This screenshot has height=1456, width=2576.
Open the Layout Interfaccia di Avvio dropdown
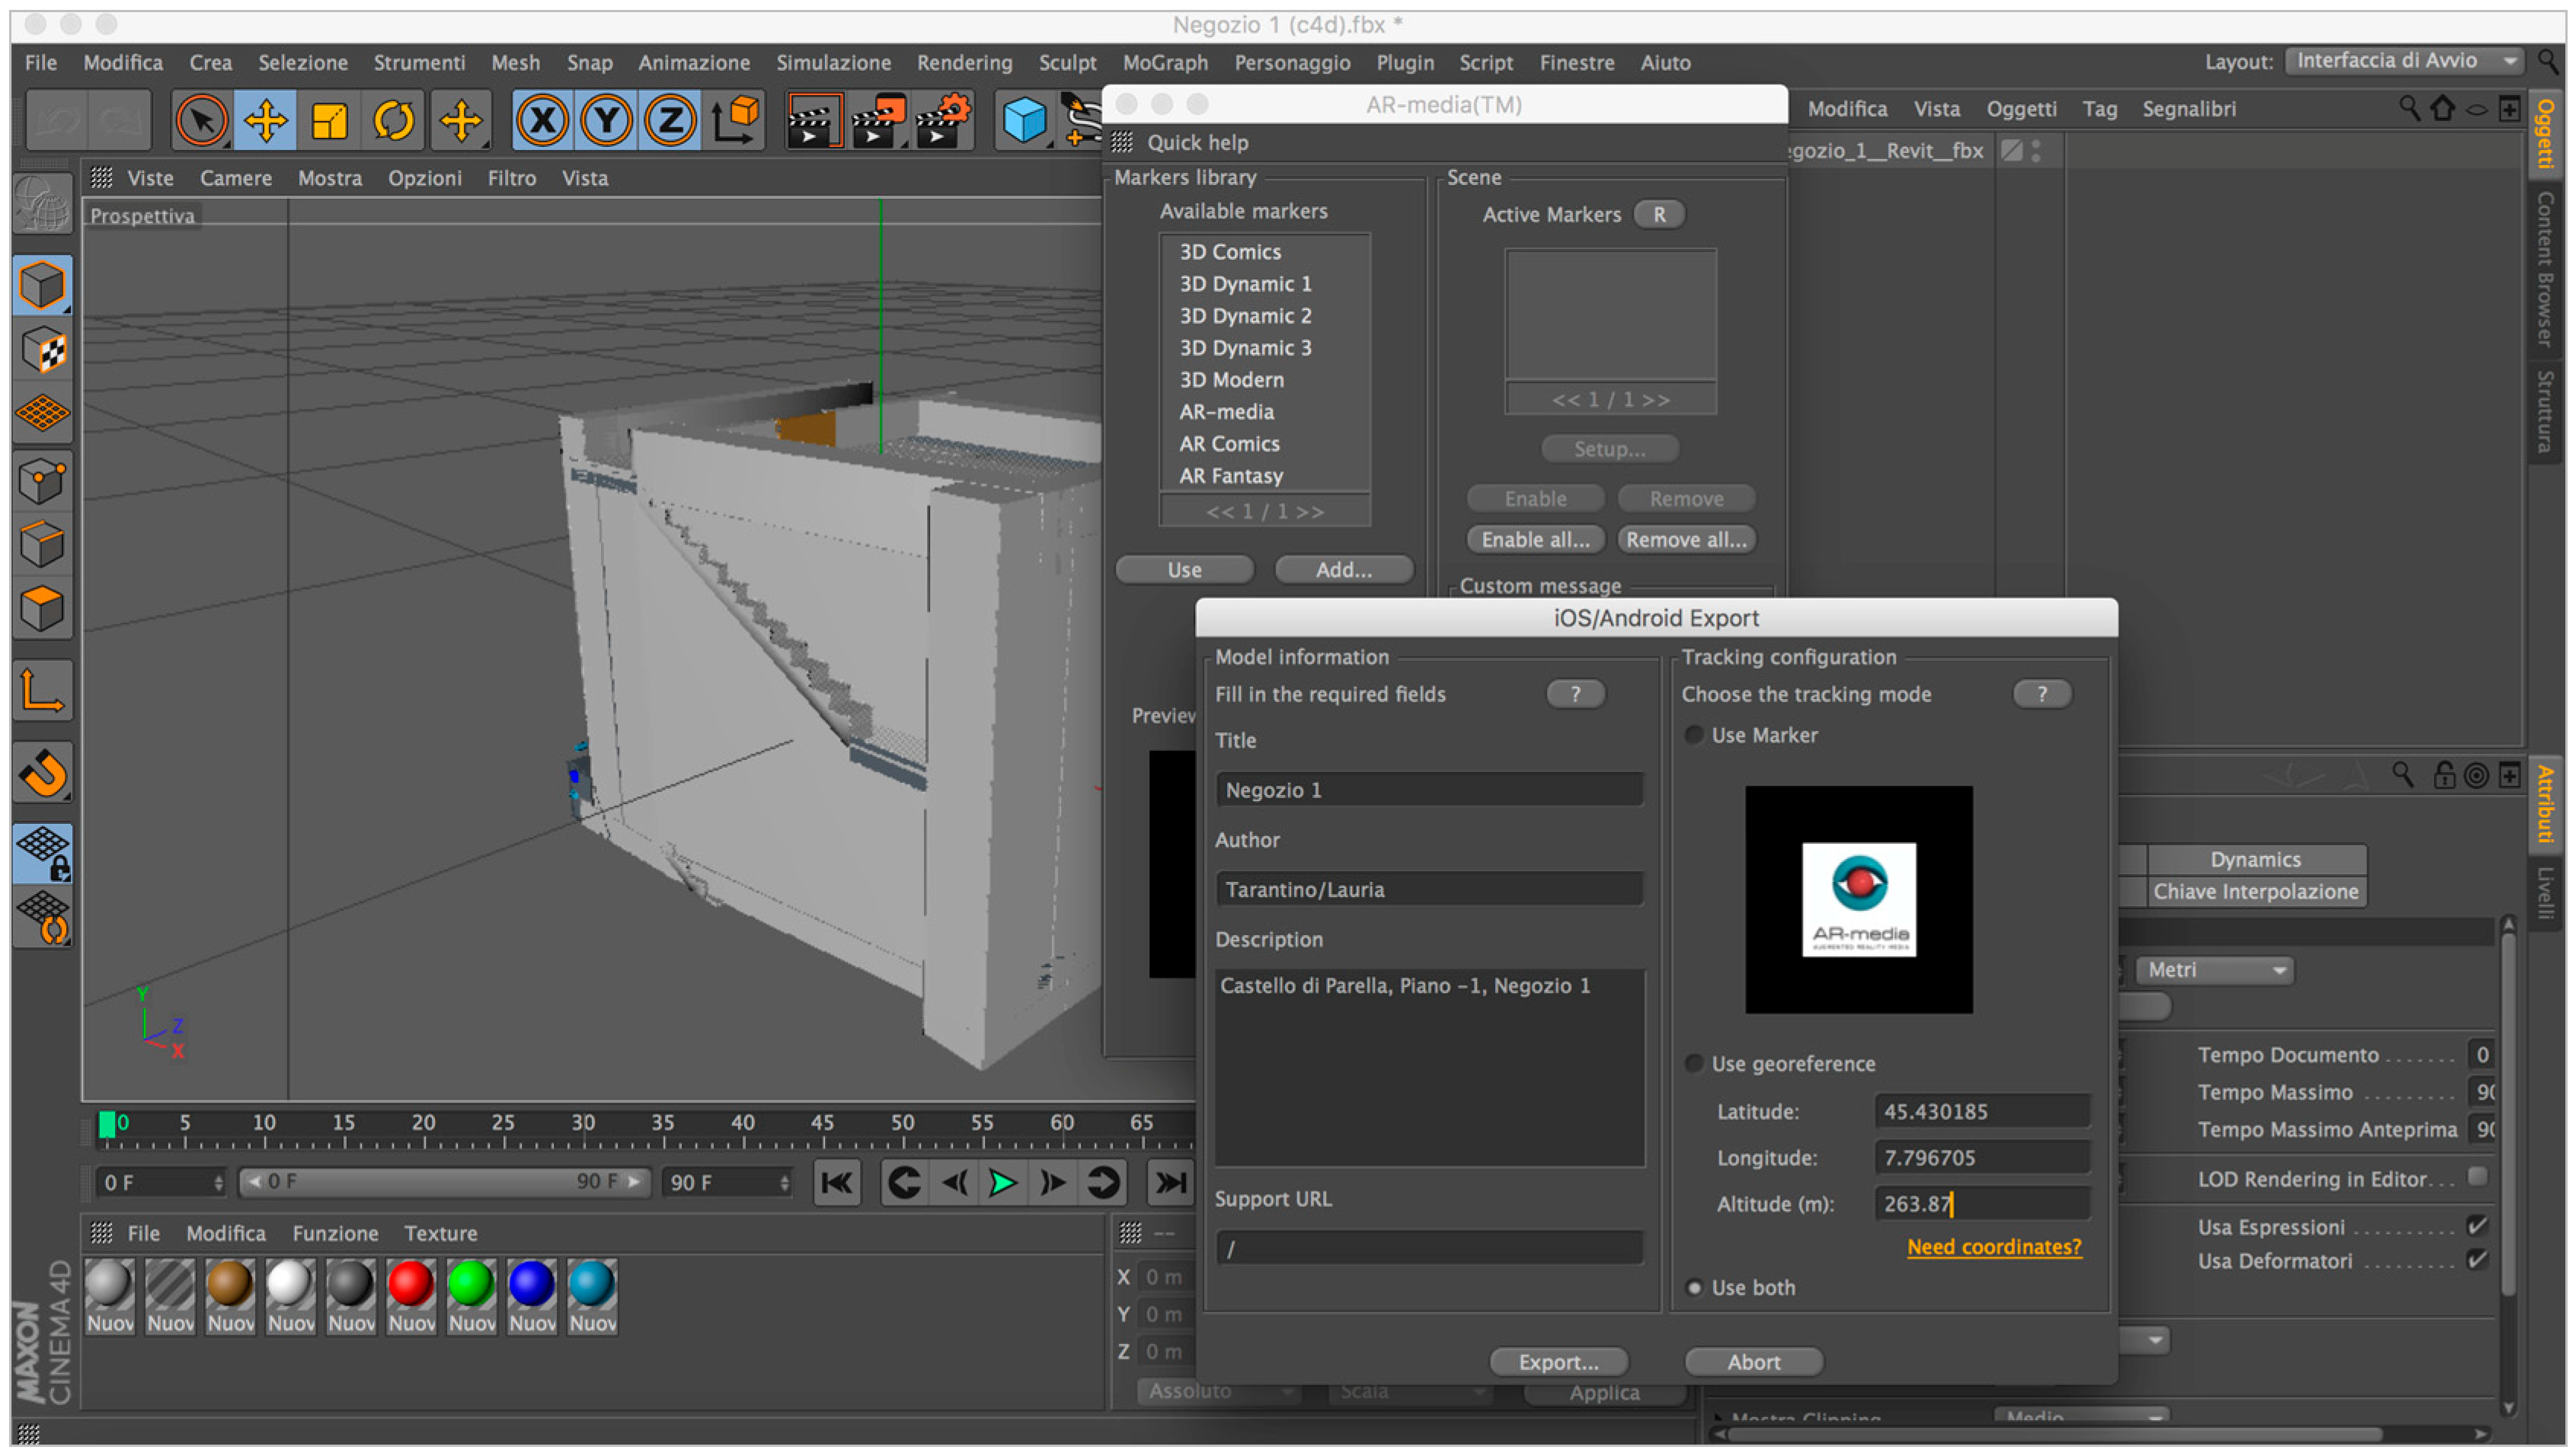2404,60
